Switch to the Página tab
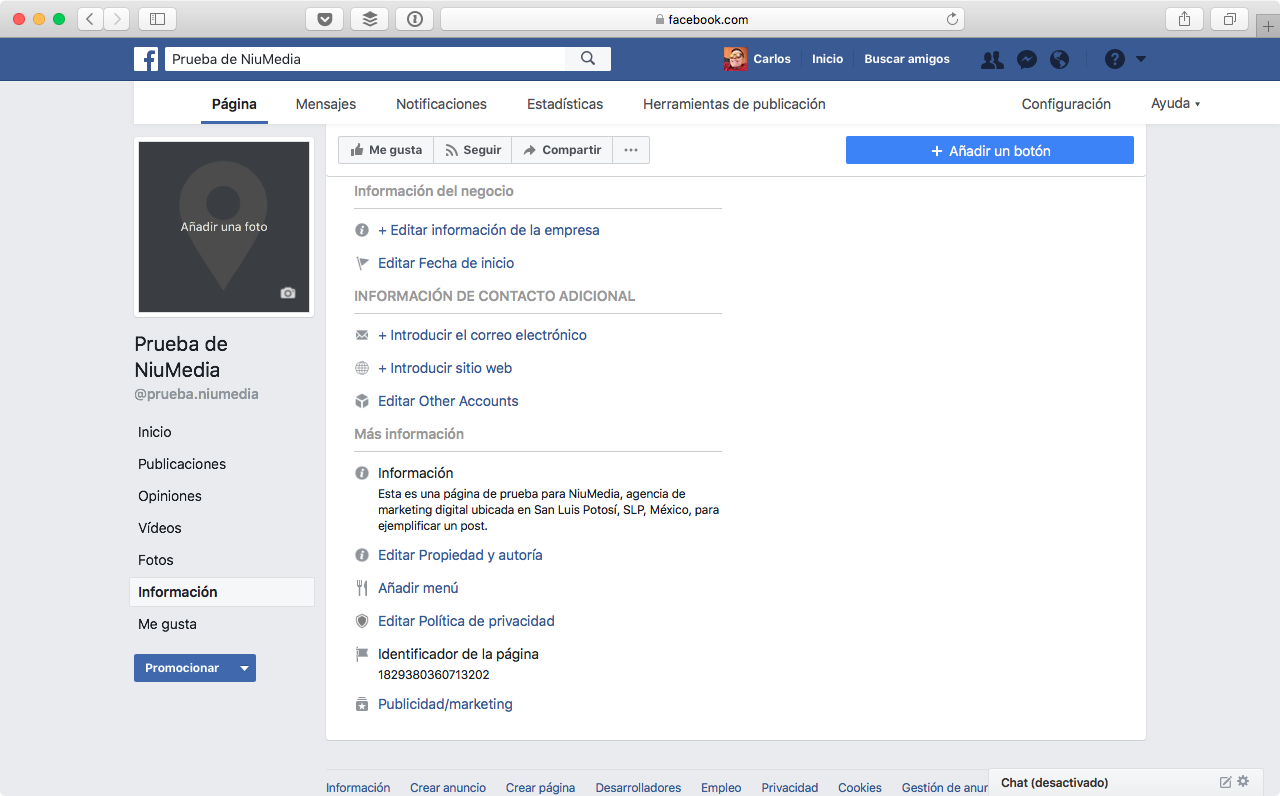Viewport: 1280px width, 796px height. [234, 104]
